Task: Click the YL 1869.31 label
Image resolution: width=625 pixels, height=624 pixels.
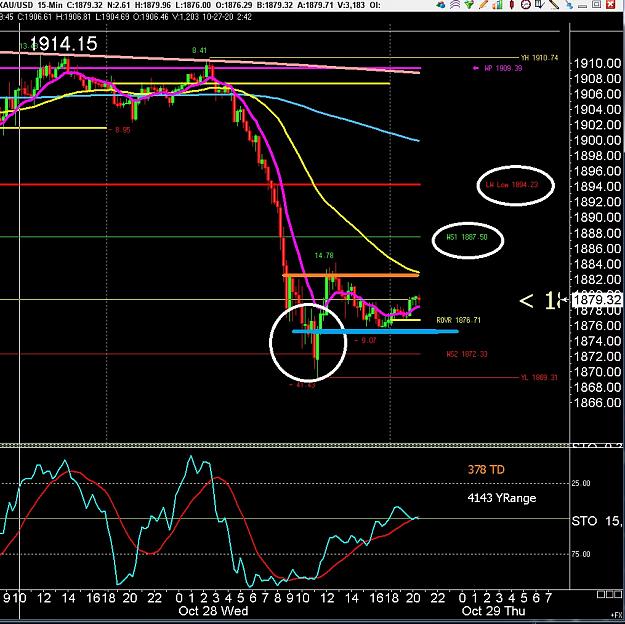Action: (539, 377)
